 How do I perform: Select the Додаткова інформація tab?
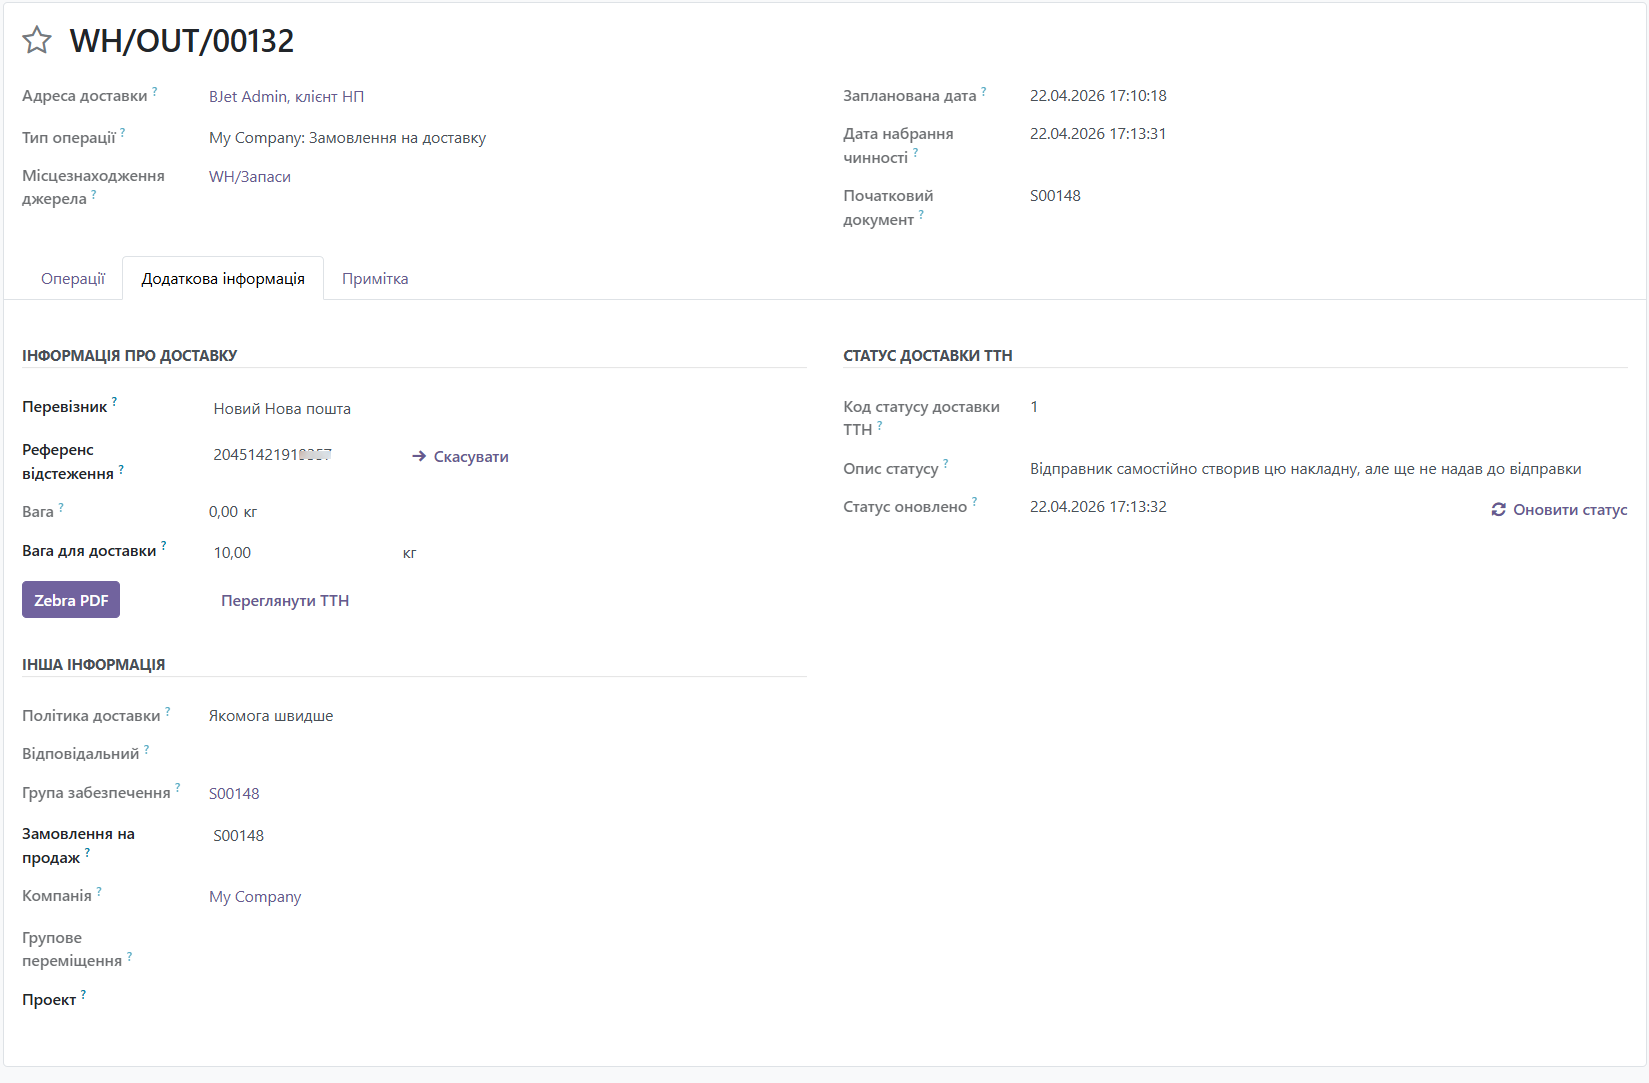tap(223, 279)
